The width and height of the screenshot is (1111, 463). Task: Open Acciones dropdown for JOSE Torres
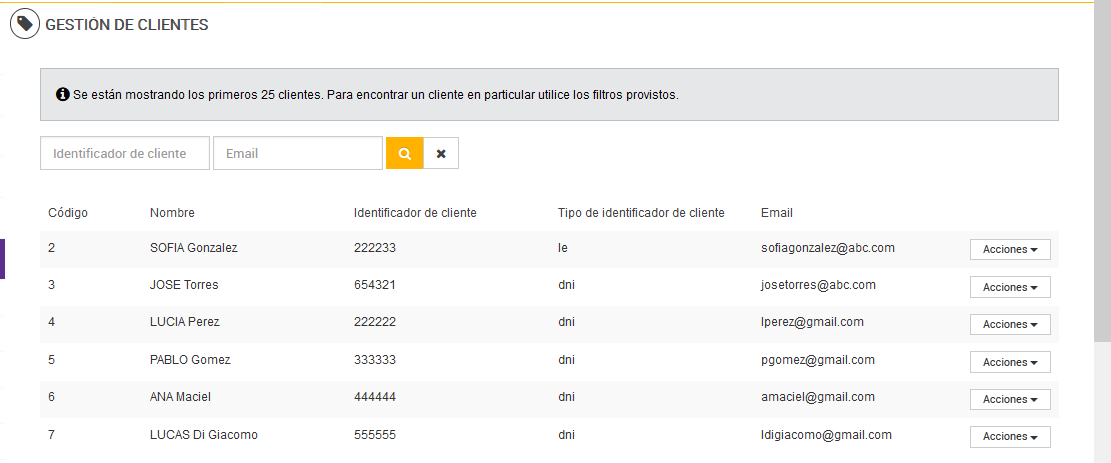coord(1010,287)
